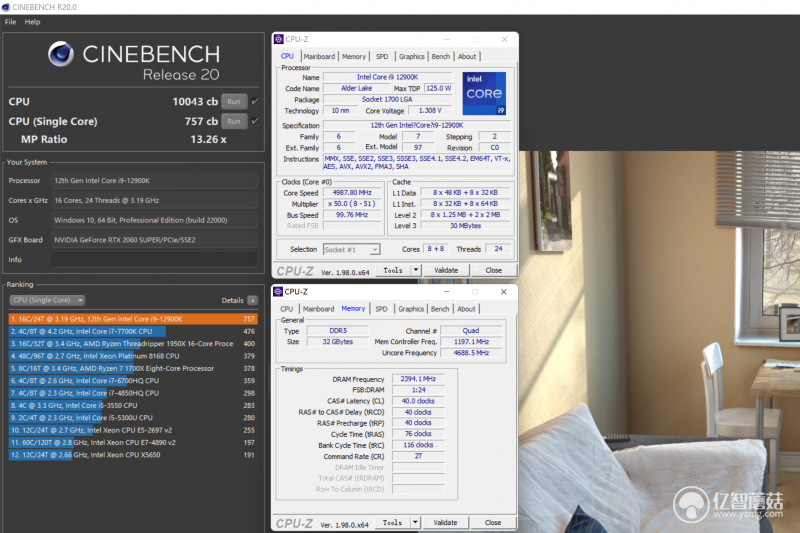Viewport: 800px width, 533px height.
Task: Click the Uncore Frequency value 4688.5 MHz
Action: click(471, 353)
